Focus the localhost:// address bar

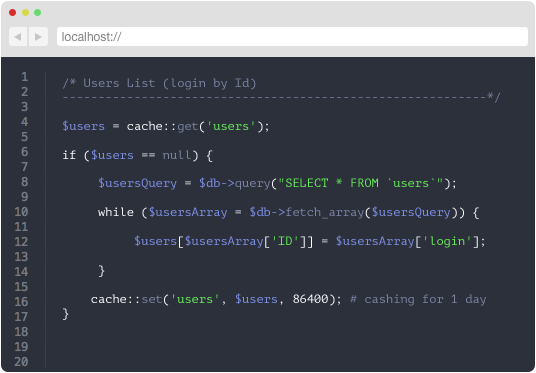(292, 37)
